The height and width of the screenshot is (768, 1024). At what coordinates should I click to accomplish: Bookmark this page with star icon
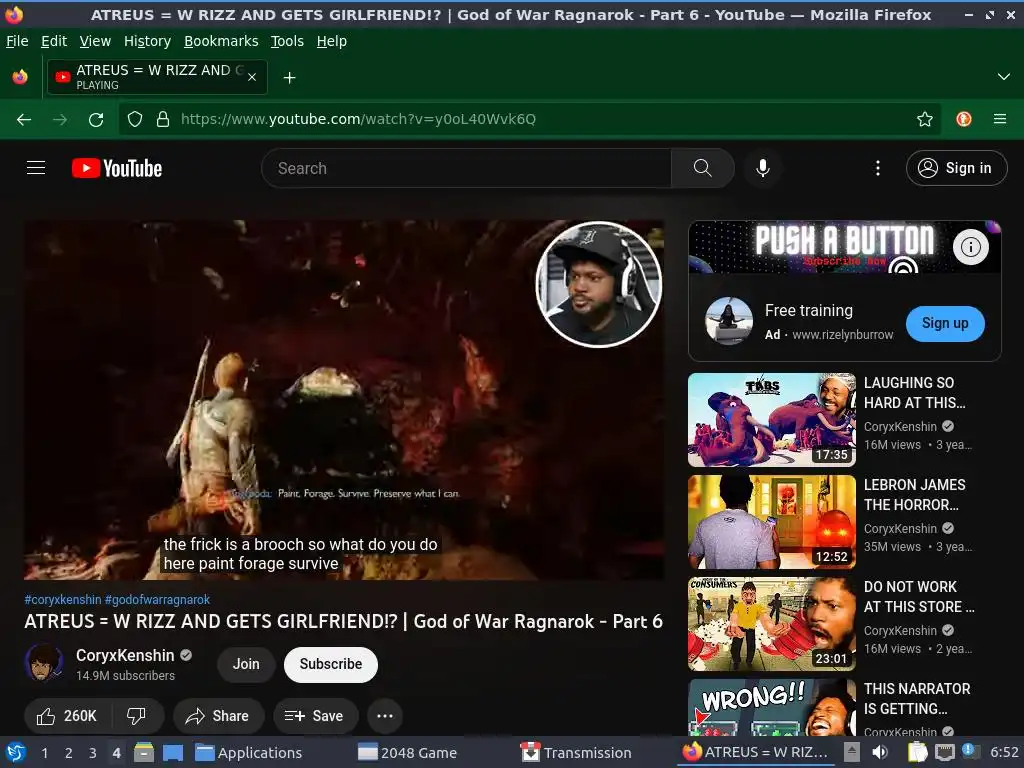click(x=924, y=119)
